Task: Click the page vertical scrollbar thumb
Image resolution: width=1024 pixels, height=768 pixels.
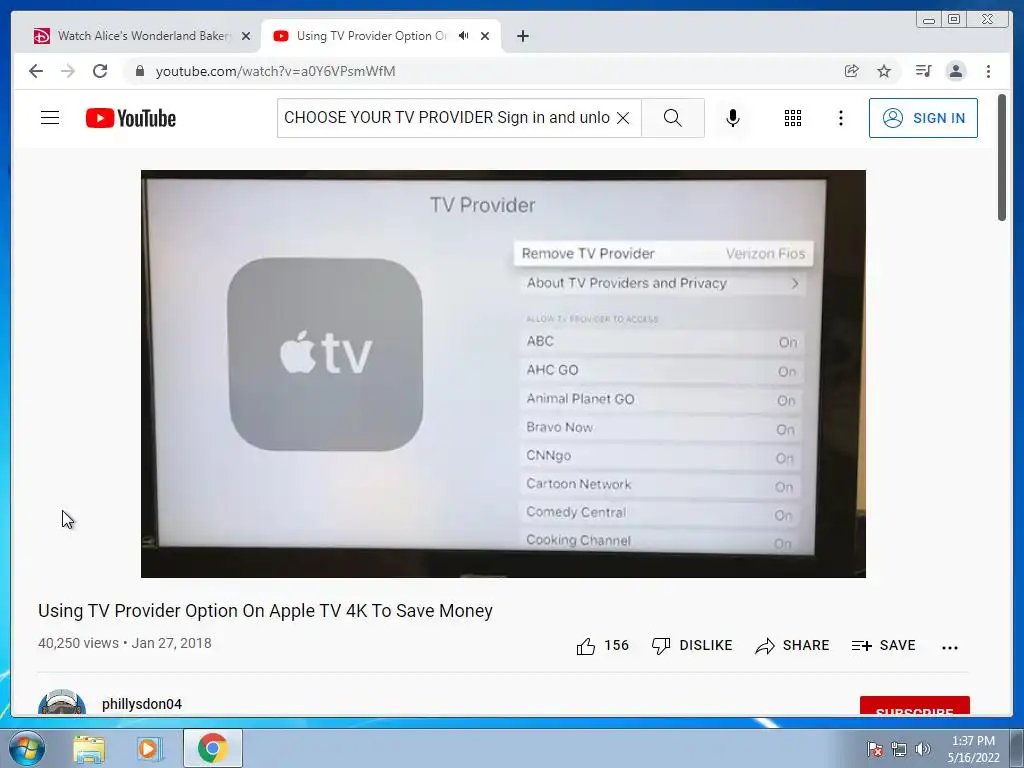Action: tap(1002, 157)
